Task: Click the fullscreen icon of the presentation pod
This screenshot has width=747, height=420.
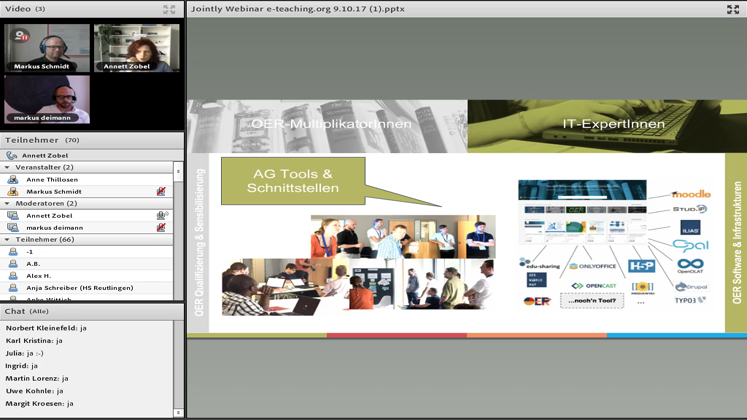Action: (732, 9)
